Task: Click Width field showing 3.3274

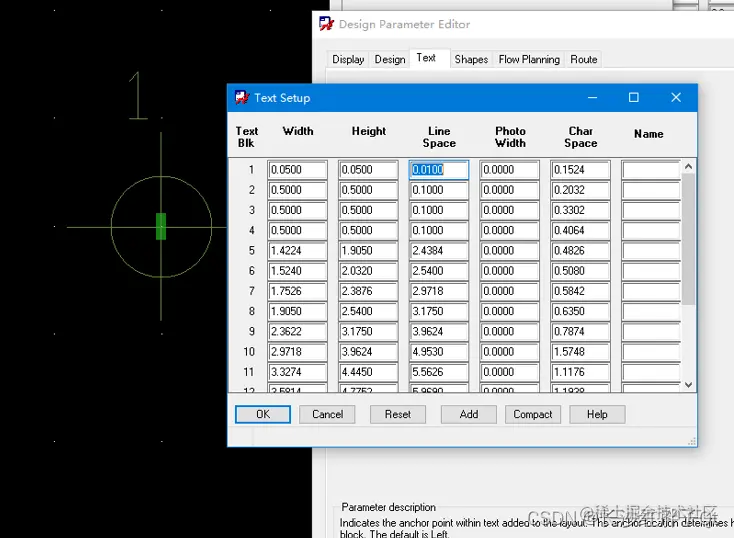Action: pyautogui.click(x=298, y=372)
